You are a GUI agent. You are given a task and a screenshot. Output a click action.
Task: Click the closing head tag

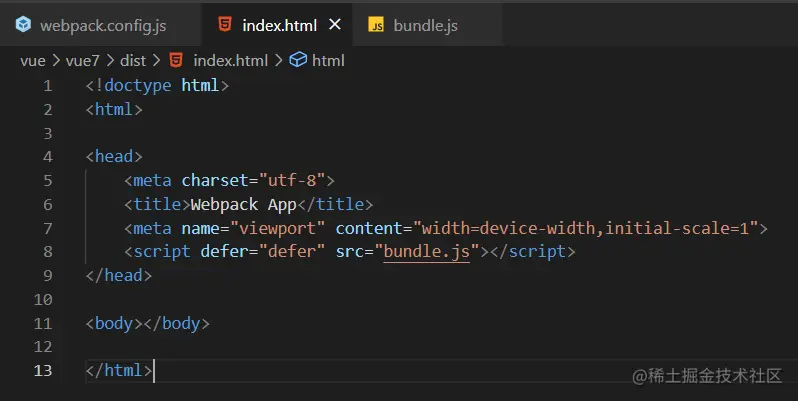coord(119,275)
